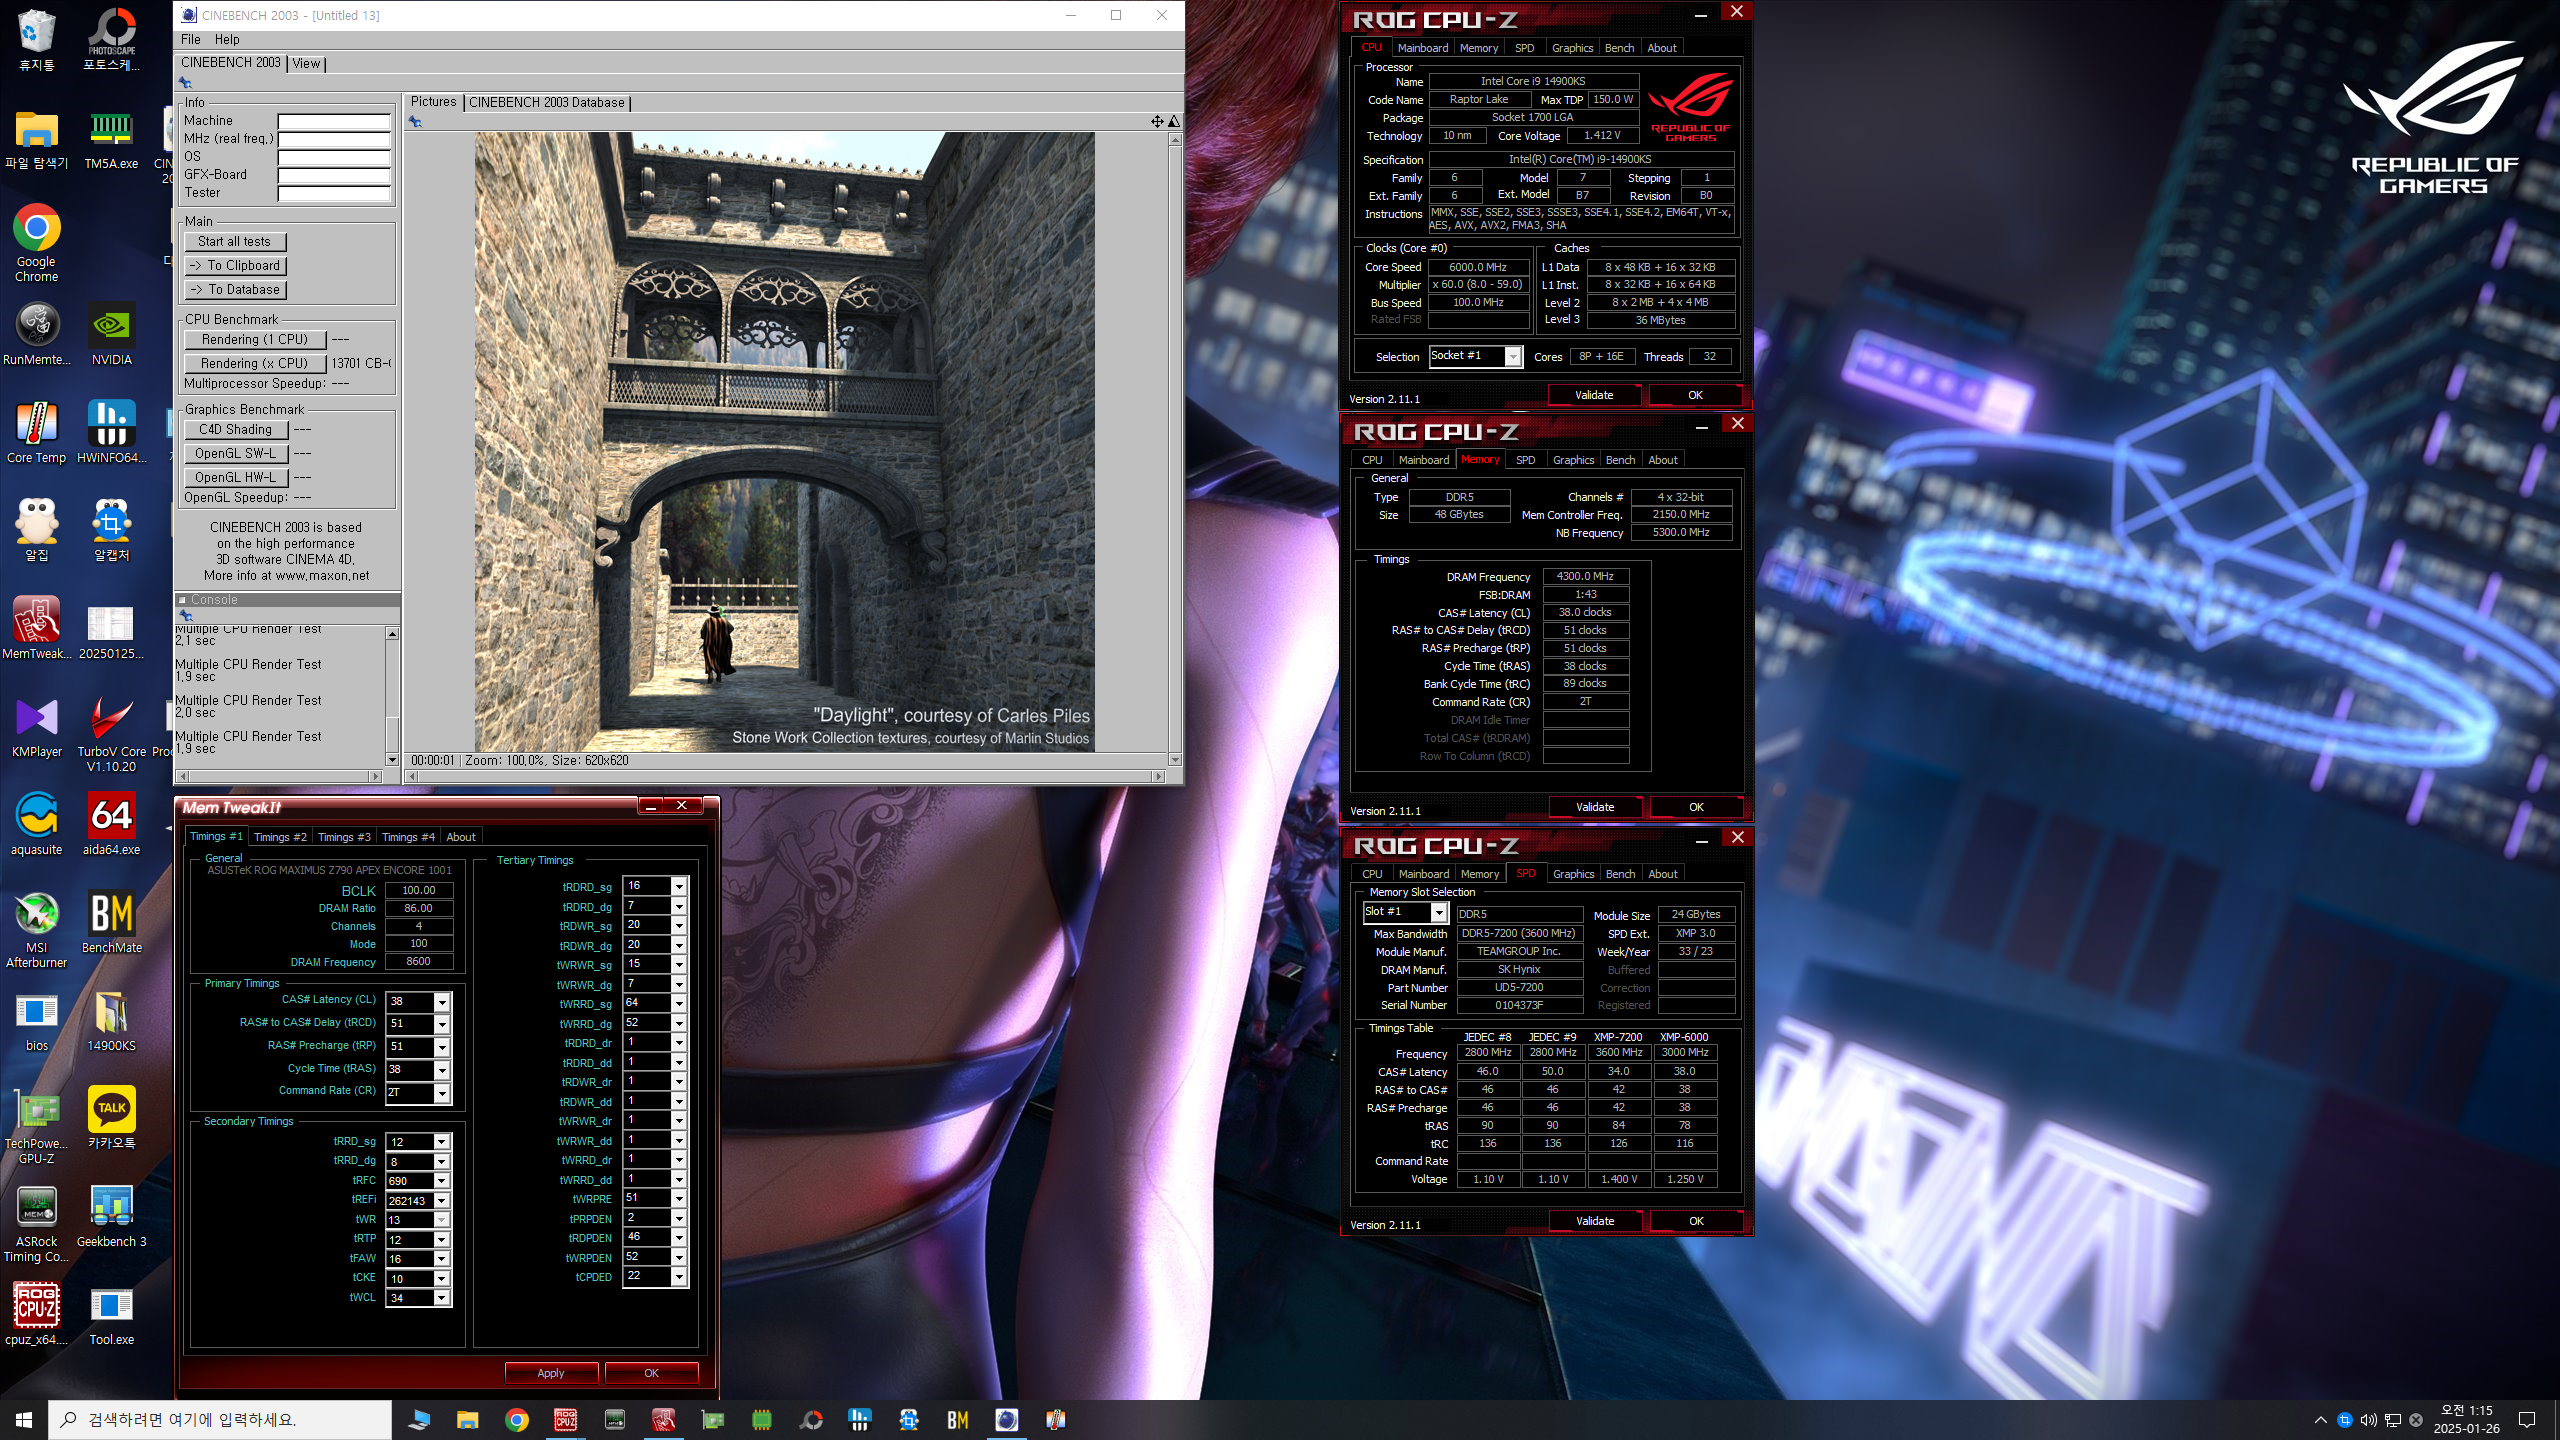The height and width of the screenshot is (1440, 2560).
Task: Launch Google Chrome from desktop
Action: [x=36, y=243]
